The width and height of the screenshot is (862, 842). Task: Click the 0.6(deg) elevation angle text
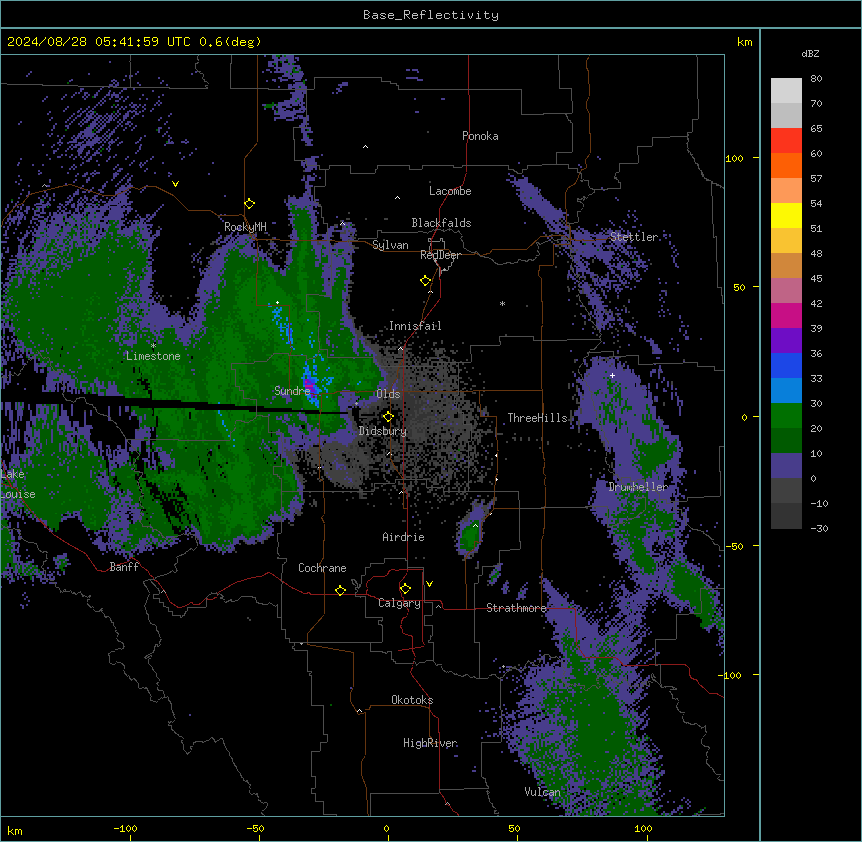click(230, 42)
